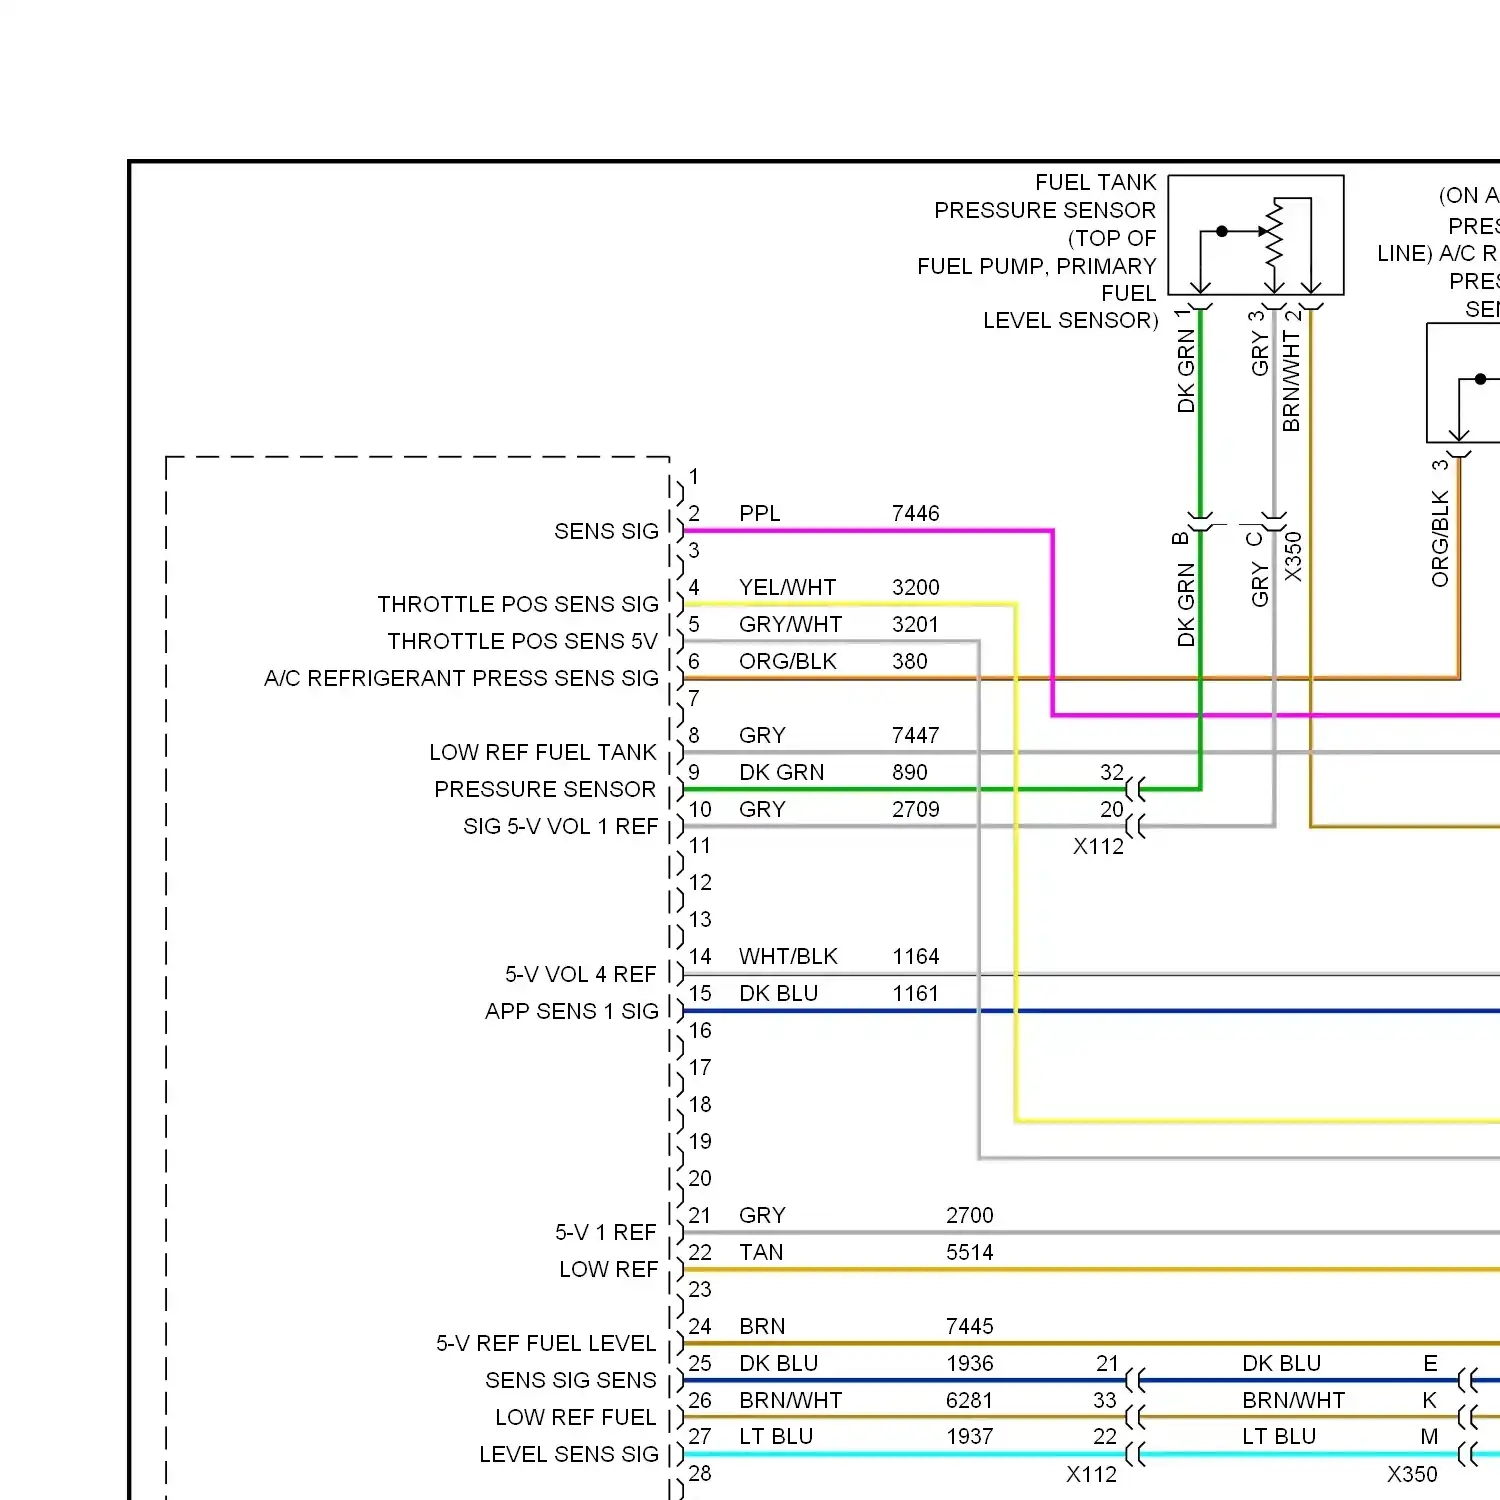Image resolution: width=1500 pixels, height=1500 pixels.
Task: Select circuit number "5514"
Action: 969,1252
